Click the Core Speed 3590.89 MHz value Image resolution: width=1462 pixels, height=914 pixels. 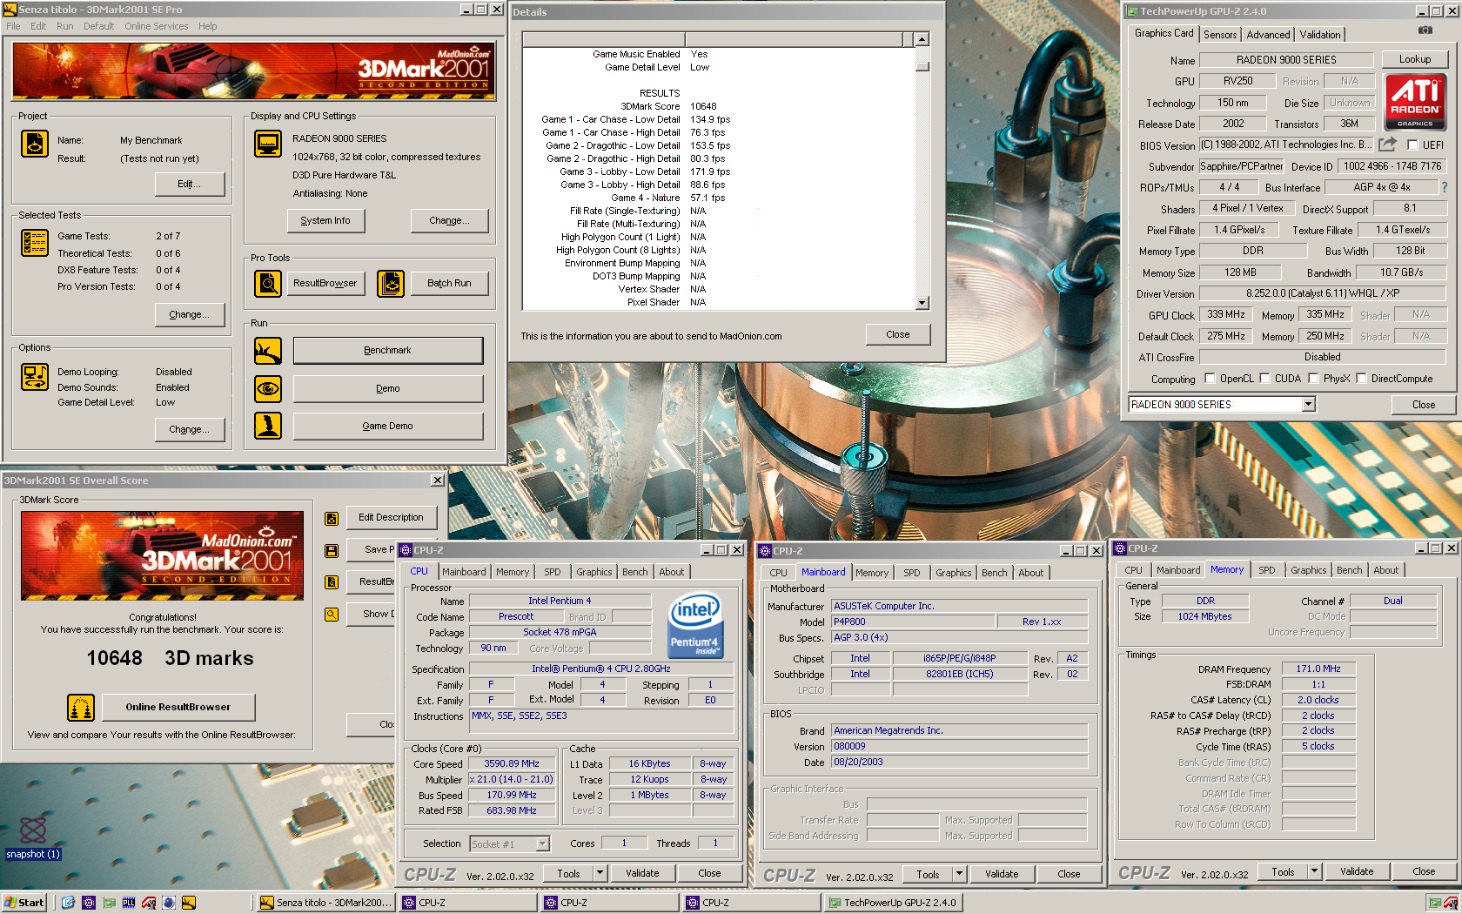pyautogui.click(x=512, y=764)
